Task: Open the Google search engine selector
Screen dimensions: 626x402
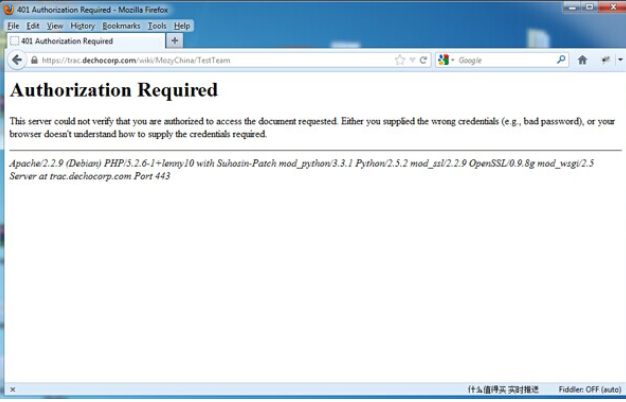Action: pyautogui.click(x=446, y=60)
